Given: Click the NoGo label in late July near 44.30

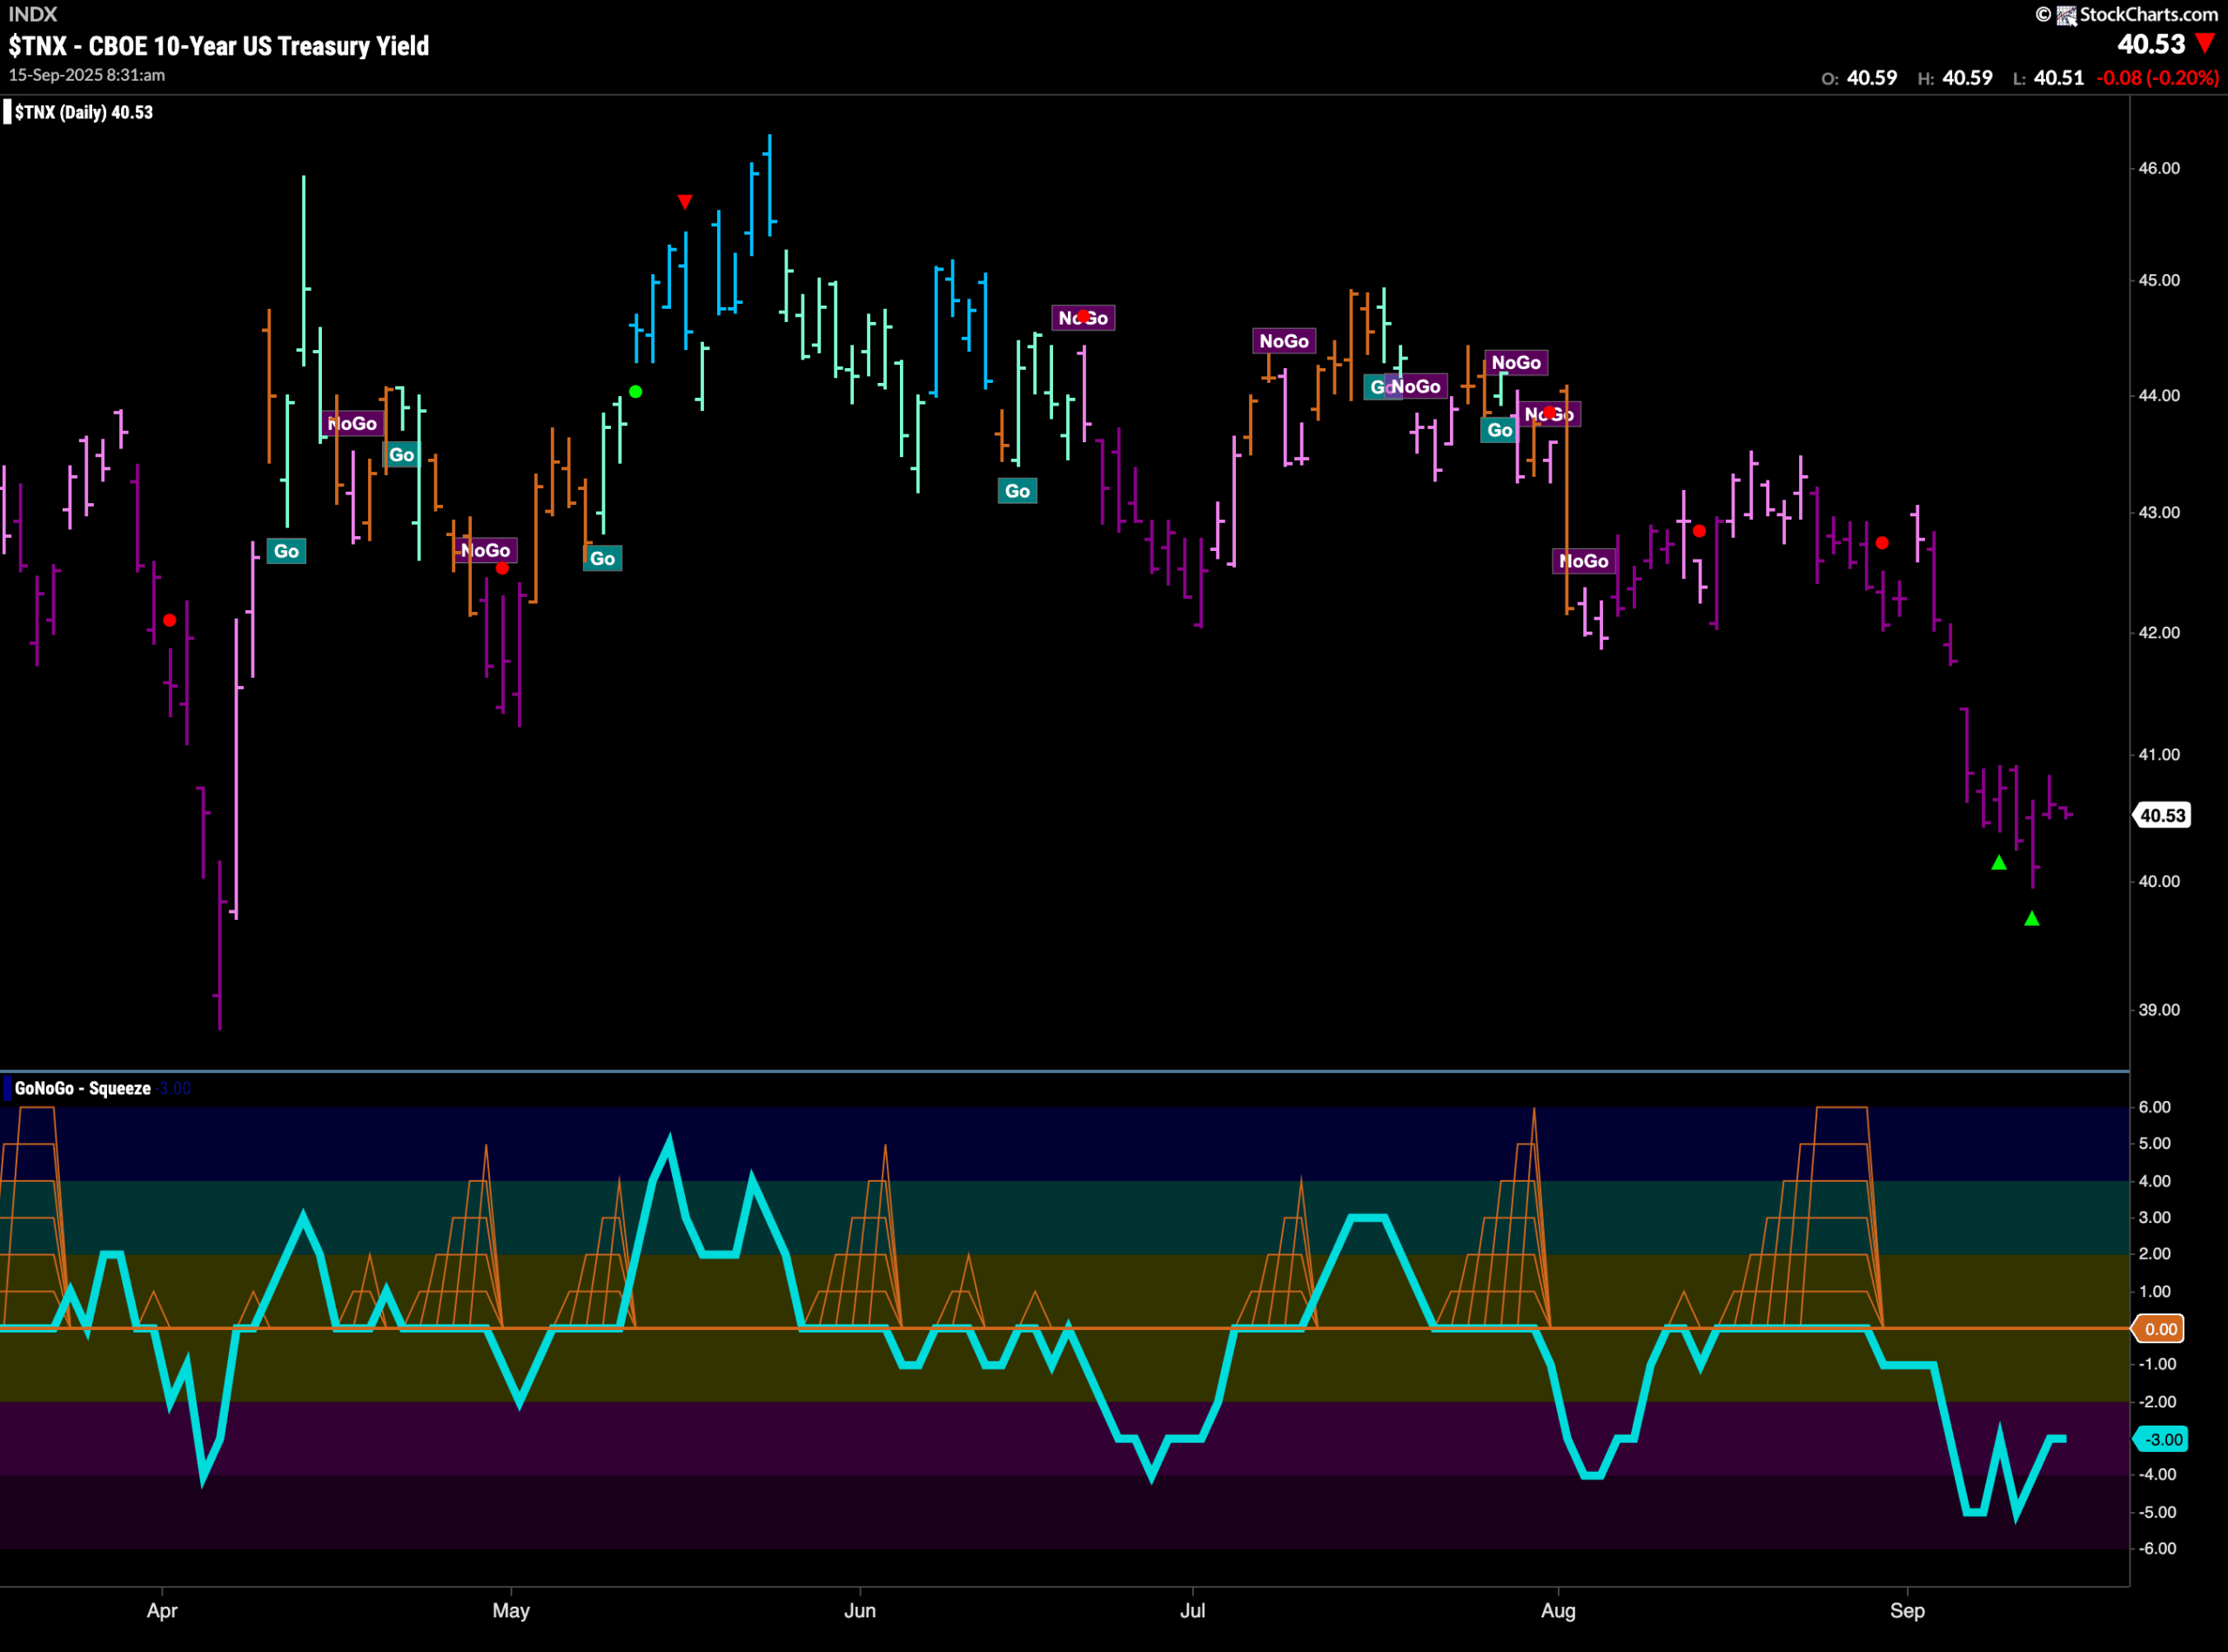Looking at the screenshot, I should [1516, 363].
